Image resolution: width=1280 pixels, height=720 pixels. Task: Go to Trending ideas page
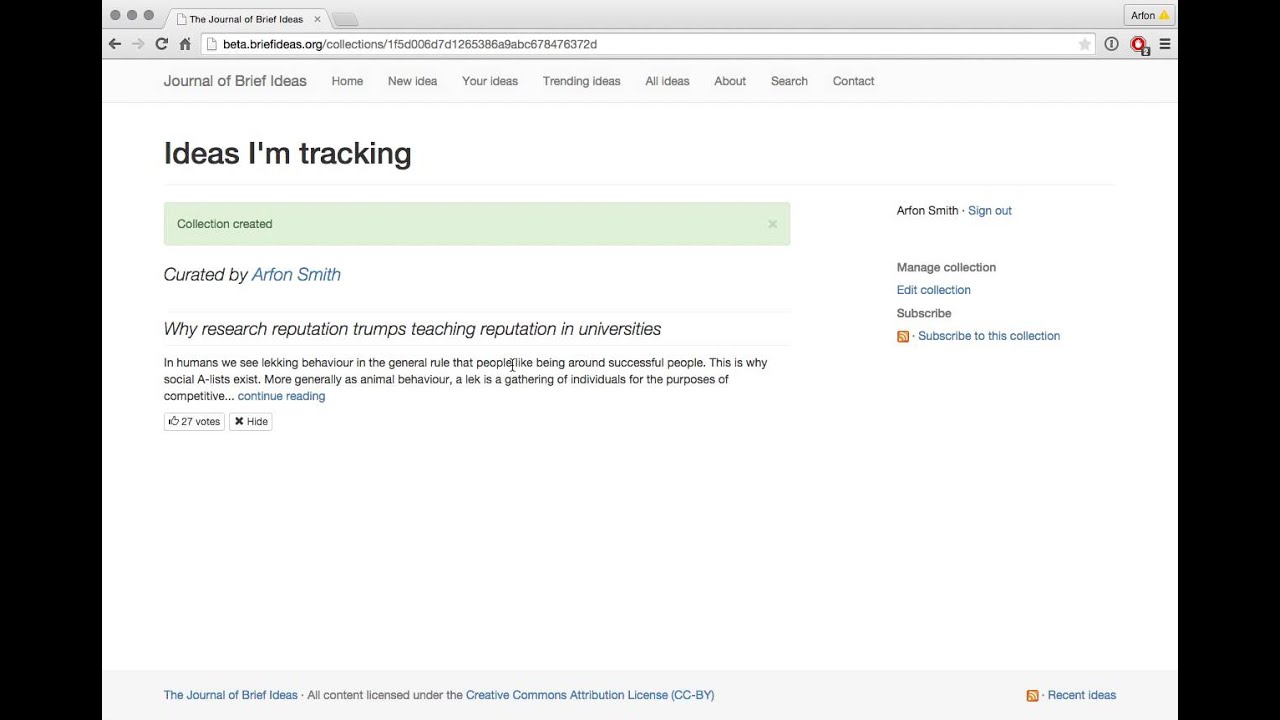click(x=581, y=81)
